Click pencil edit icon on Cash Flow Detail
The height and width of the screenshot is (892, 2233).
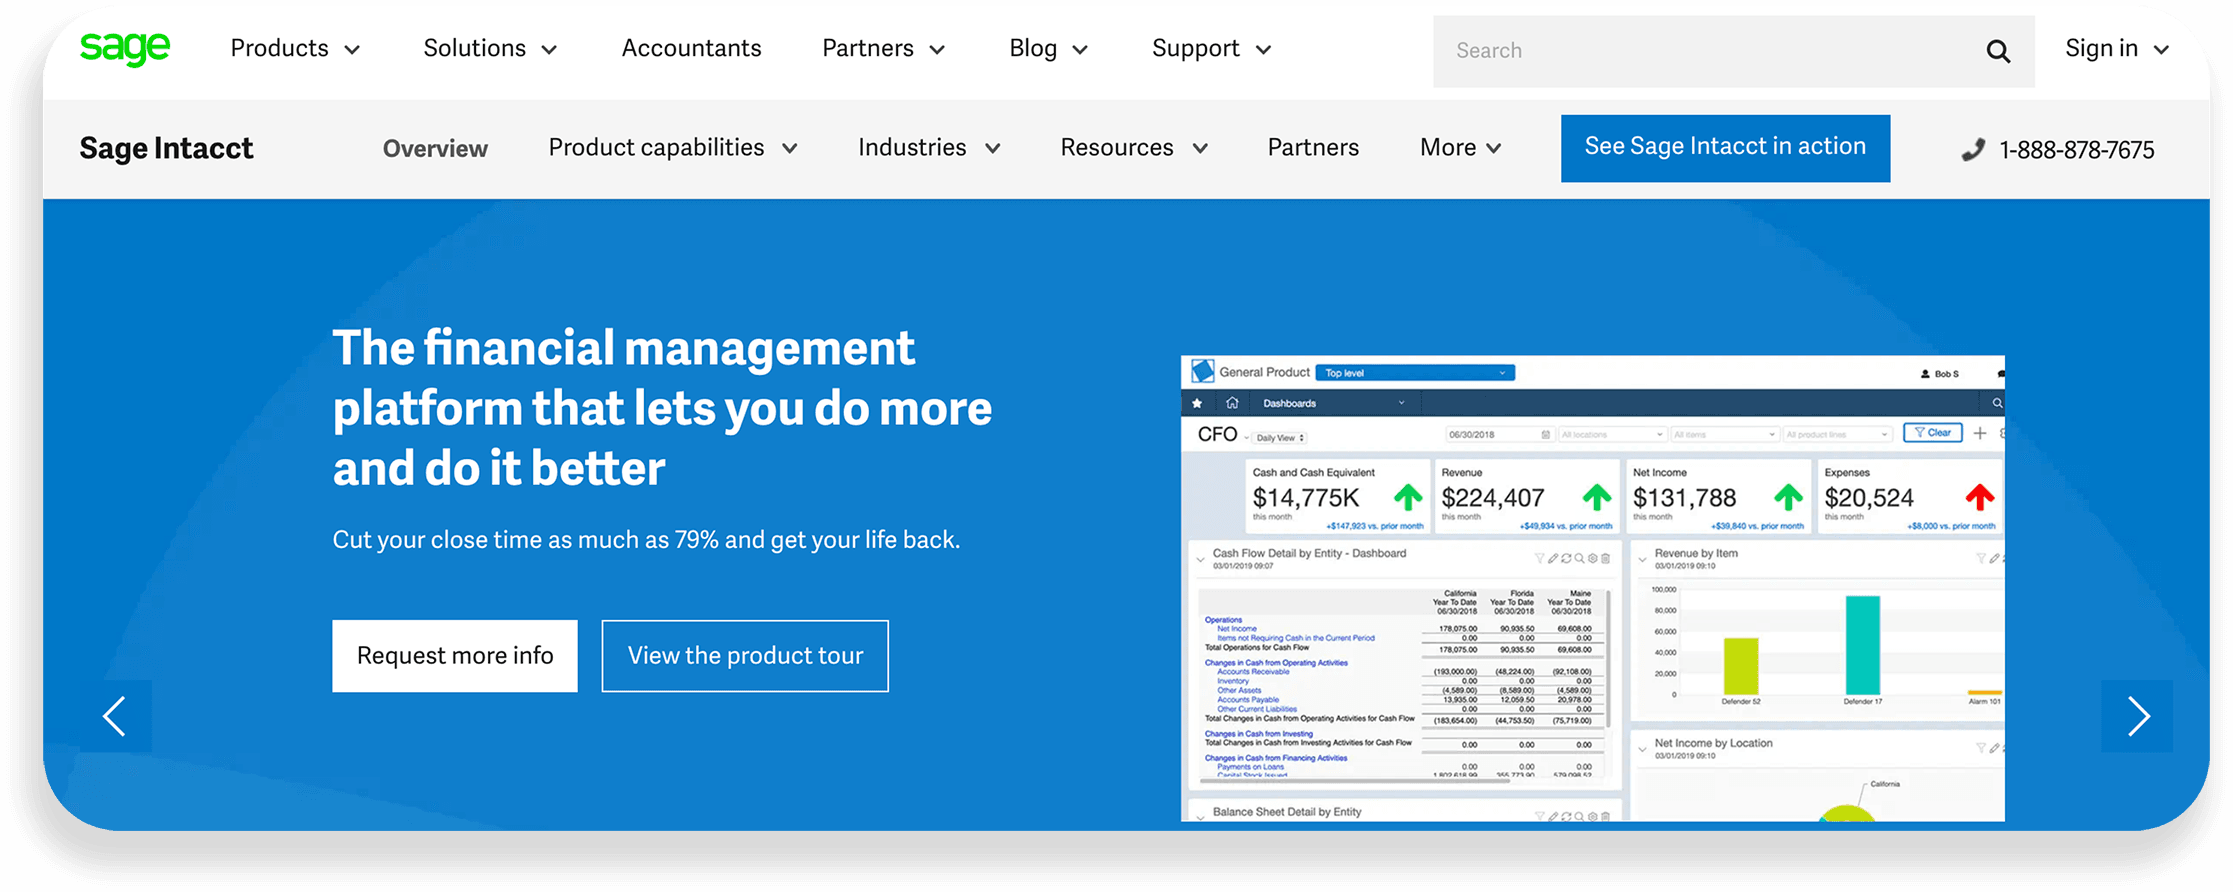pos(1552,558)
